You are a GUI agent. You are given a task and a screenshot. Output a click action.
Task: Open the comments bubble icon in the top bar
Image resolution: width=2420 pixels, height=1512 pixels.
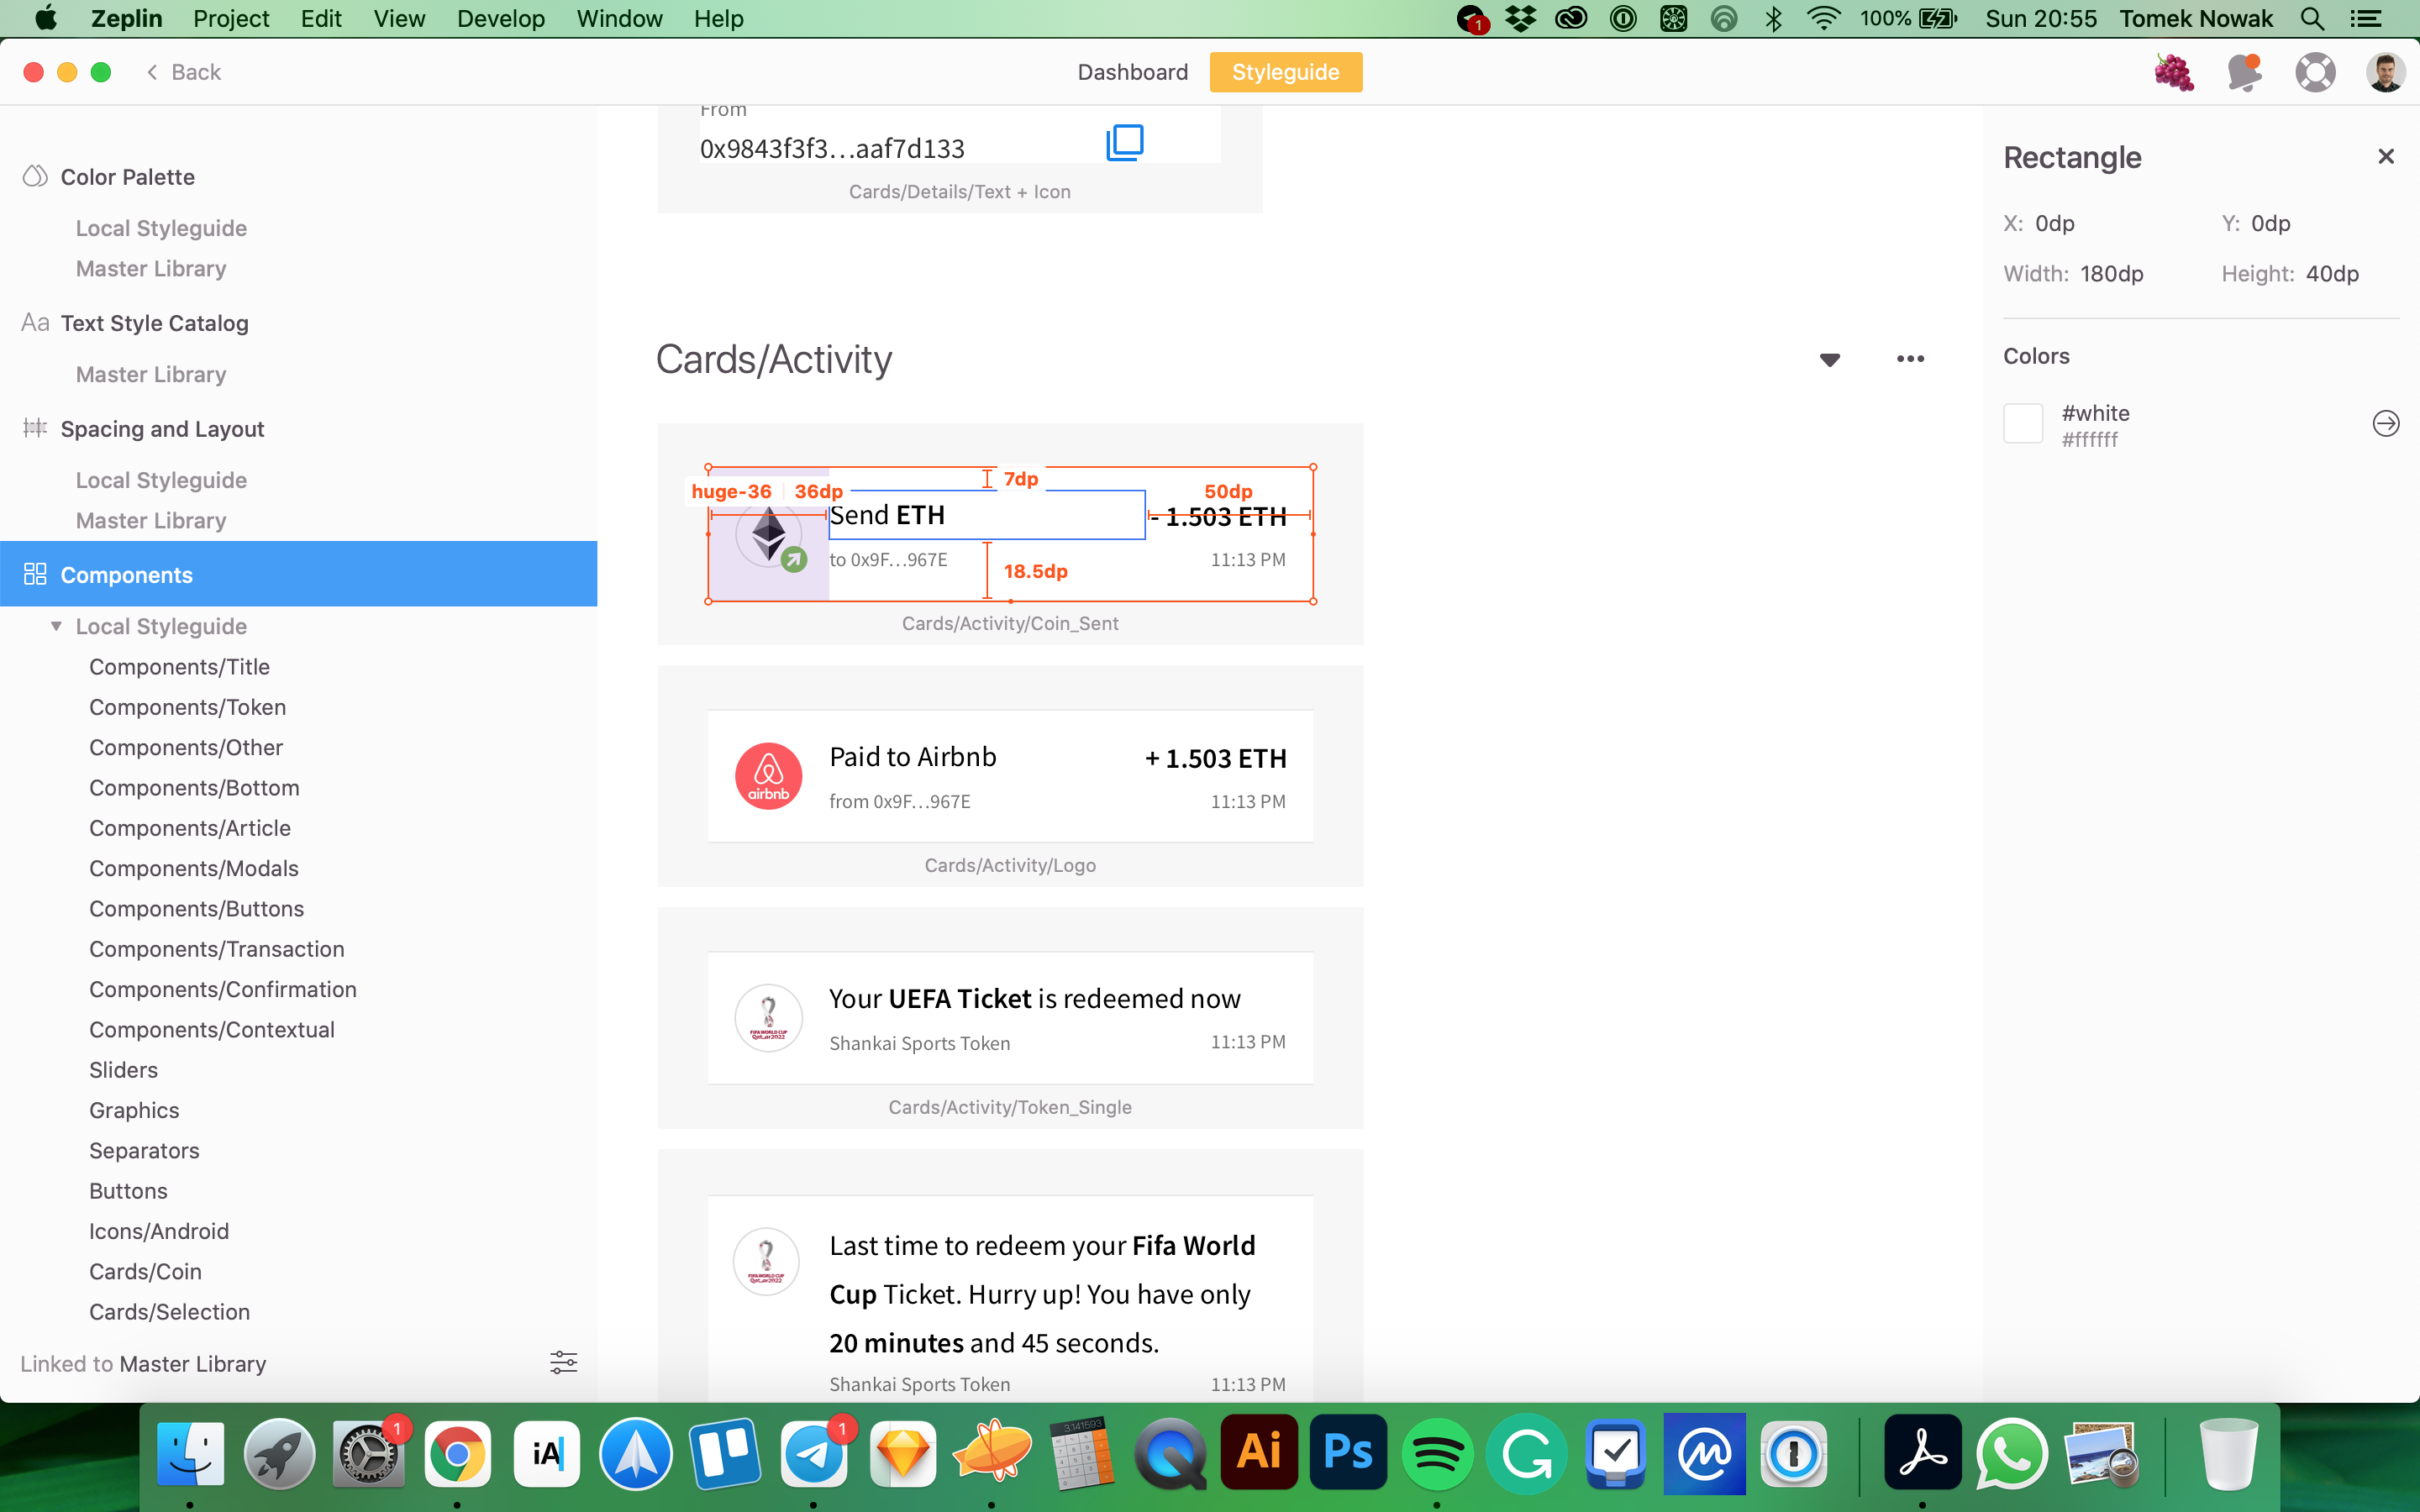pyautogui.click(x=2245, y=71)
